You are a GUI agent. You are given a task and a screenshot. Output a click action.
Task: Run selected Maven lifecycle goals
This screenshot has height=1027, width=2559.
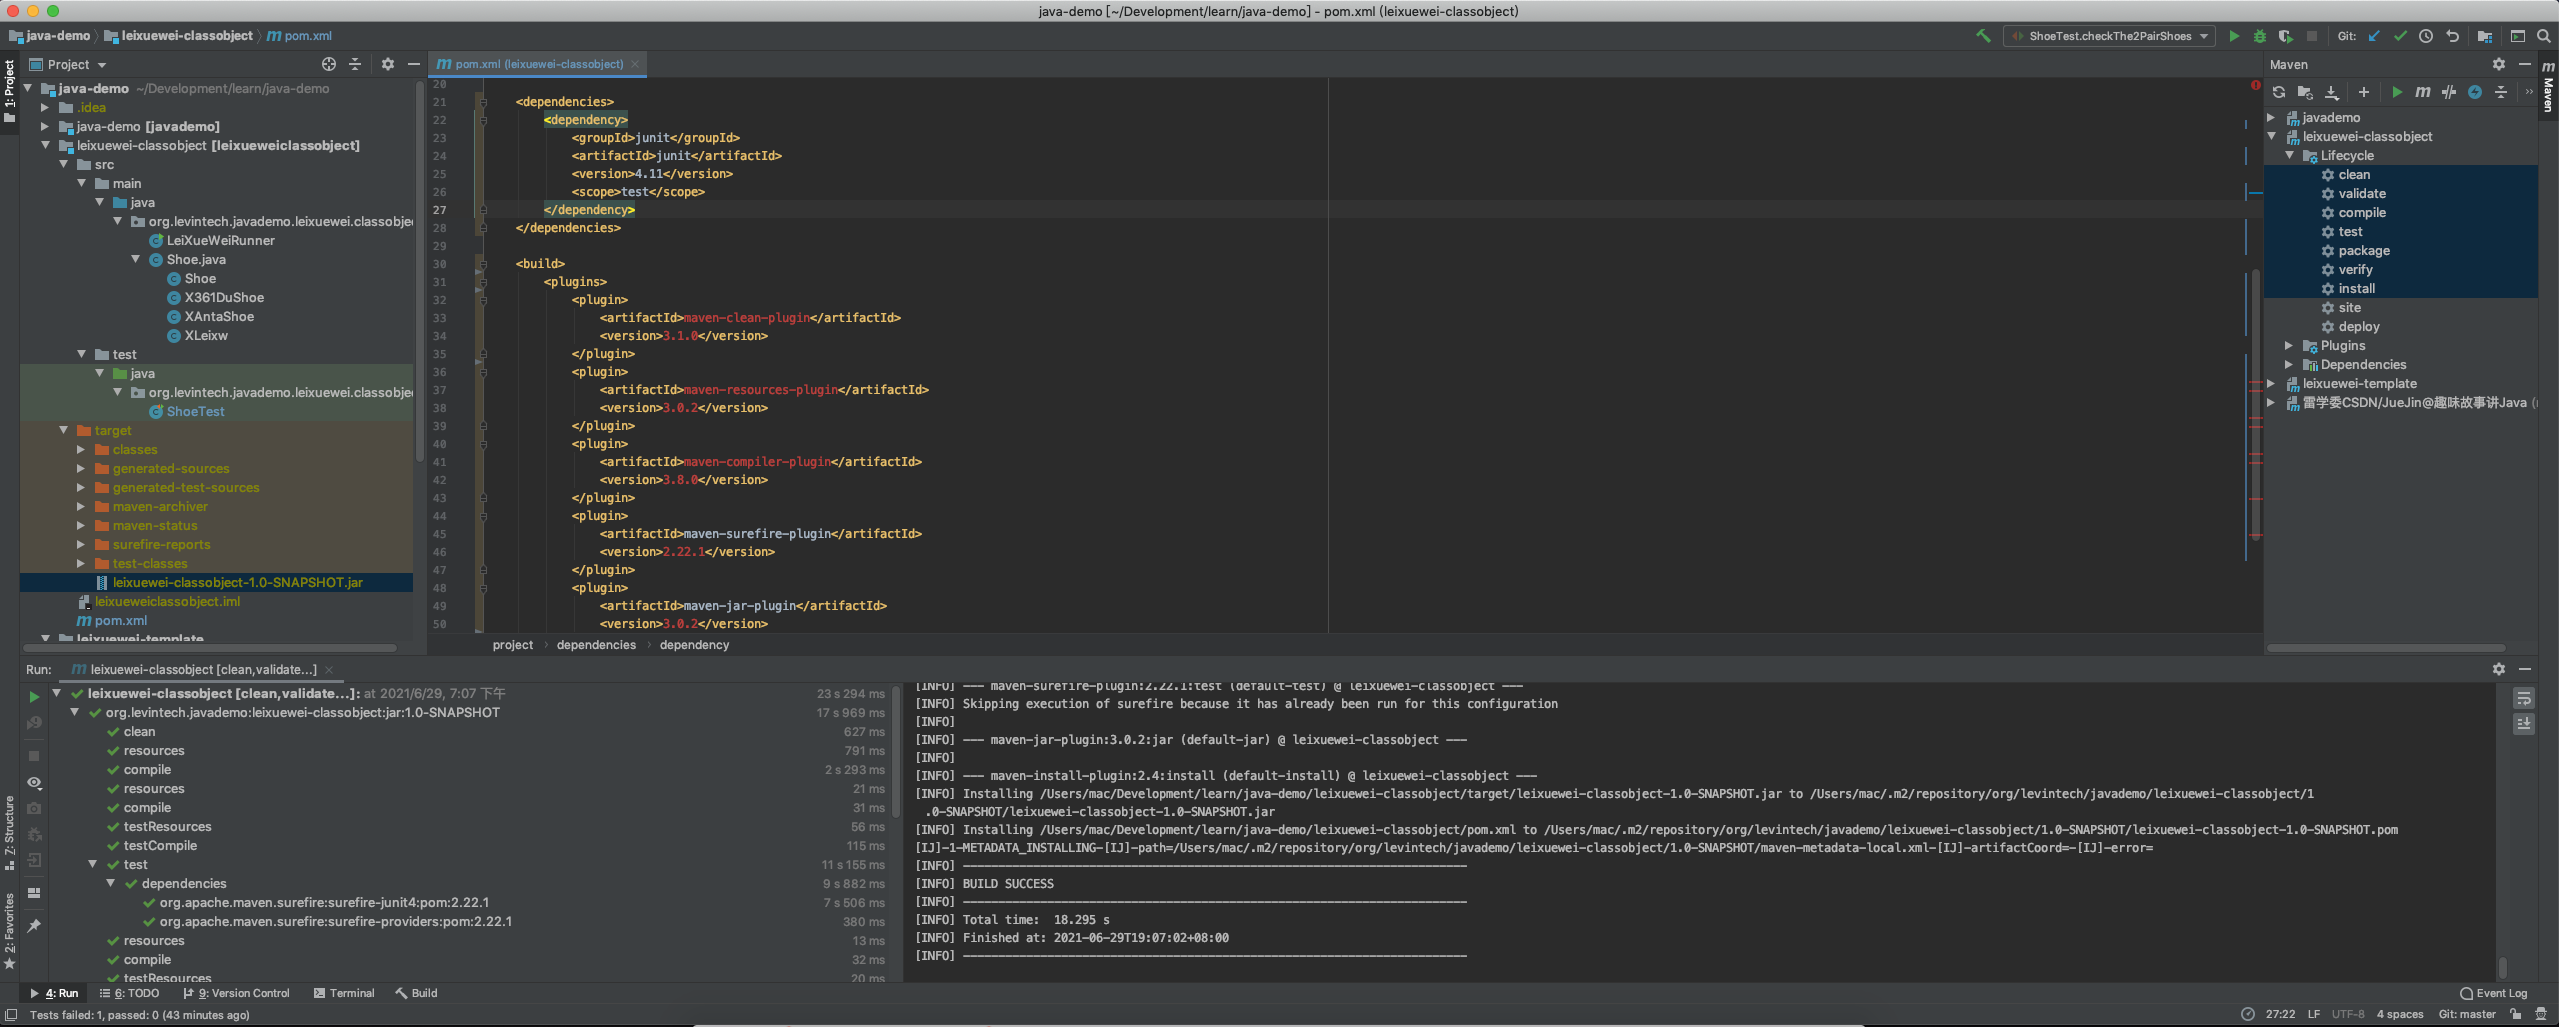[x=2397, y=92]
